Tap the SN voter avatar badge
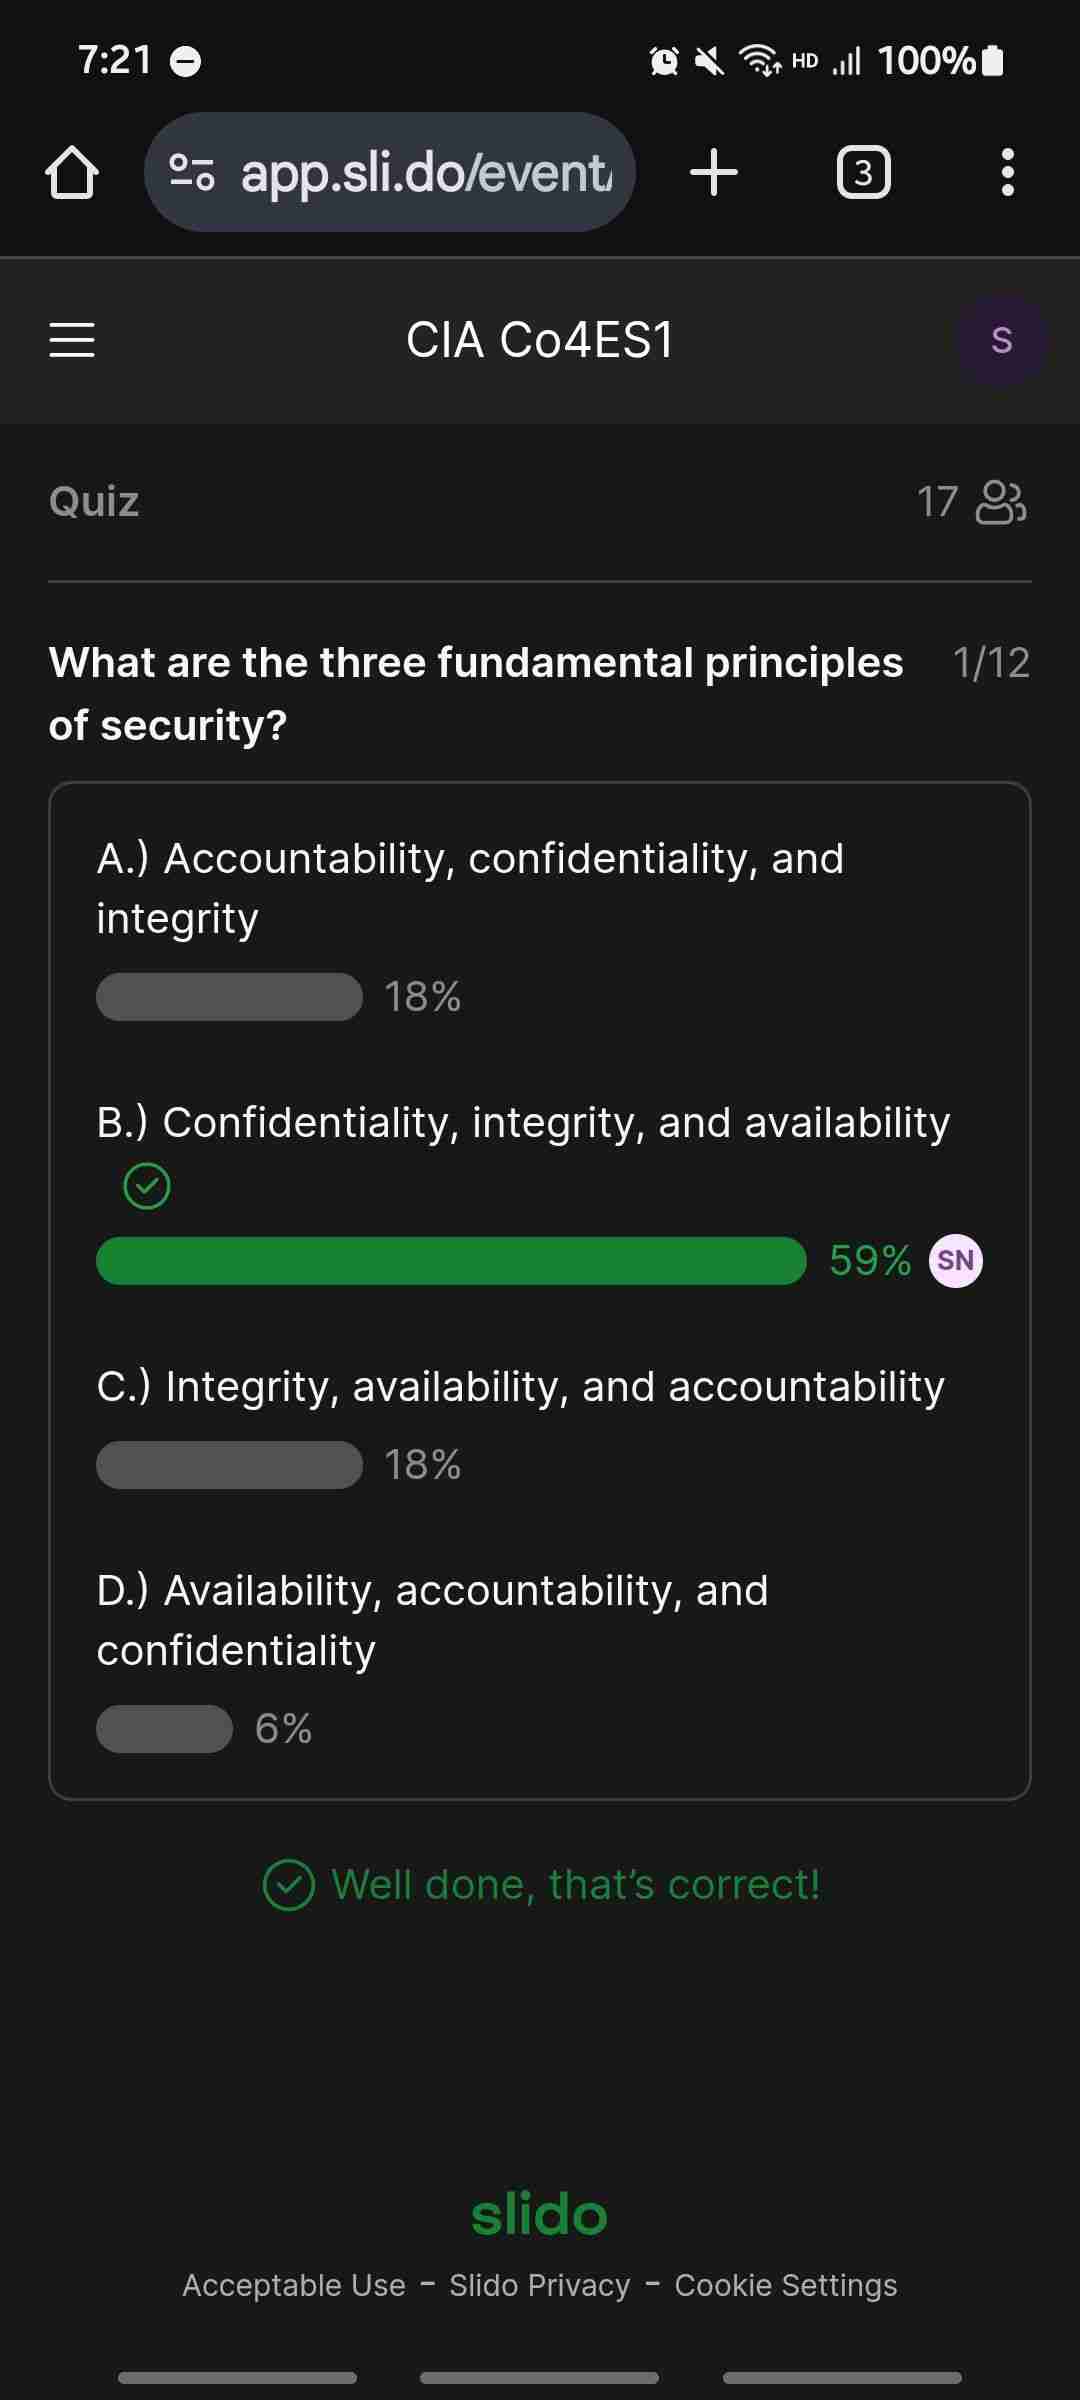 pyautogui.click(x=956, y=1260)
